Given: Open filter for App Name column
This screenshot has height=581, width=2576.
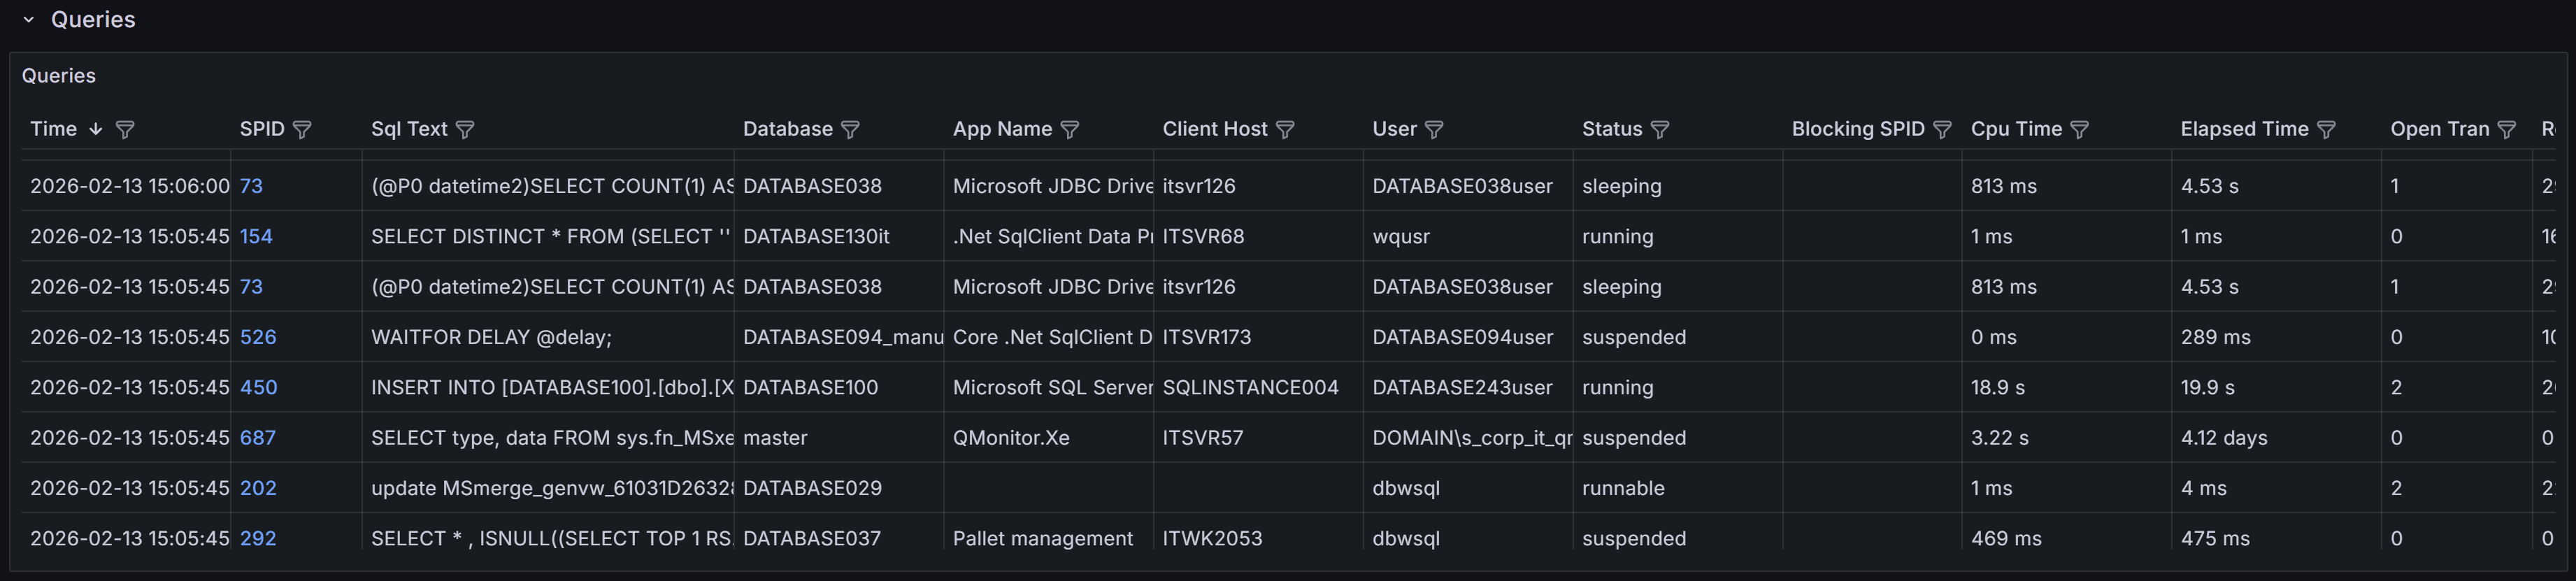Looking at the screenshot, I should tap(1070, 130).
